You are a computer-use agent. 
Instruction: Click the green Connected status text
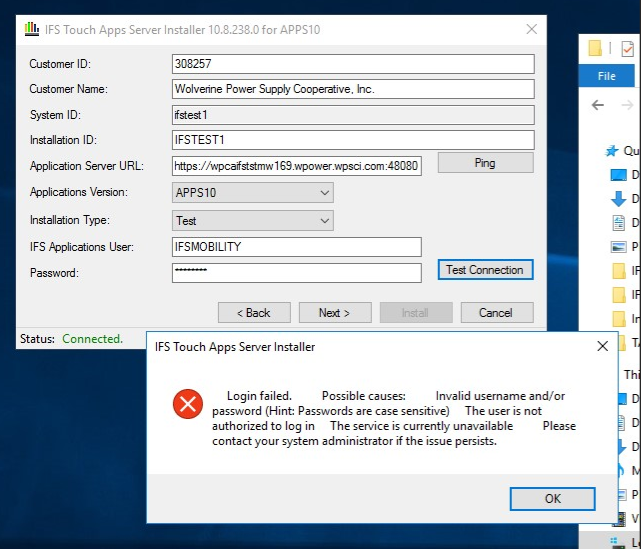[92, 339]
